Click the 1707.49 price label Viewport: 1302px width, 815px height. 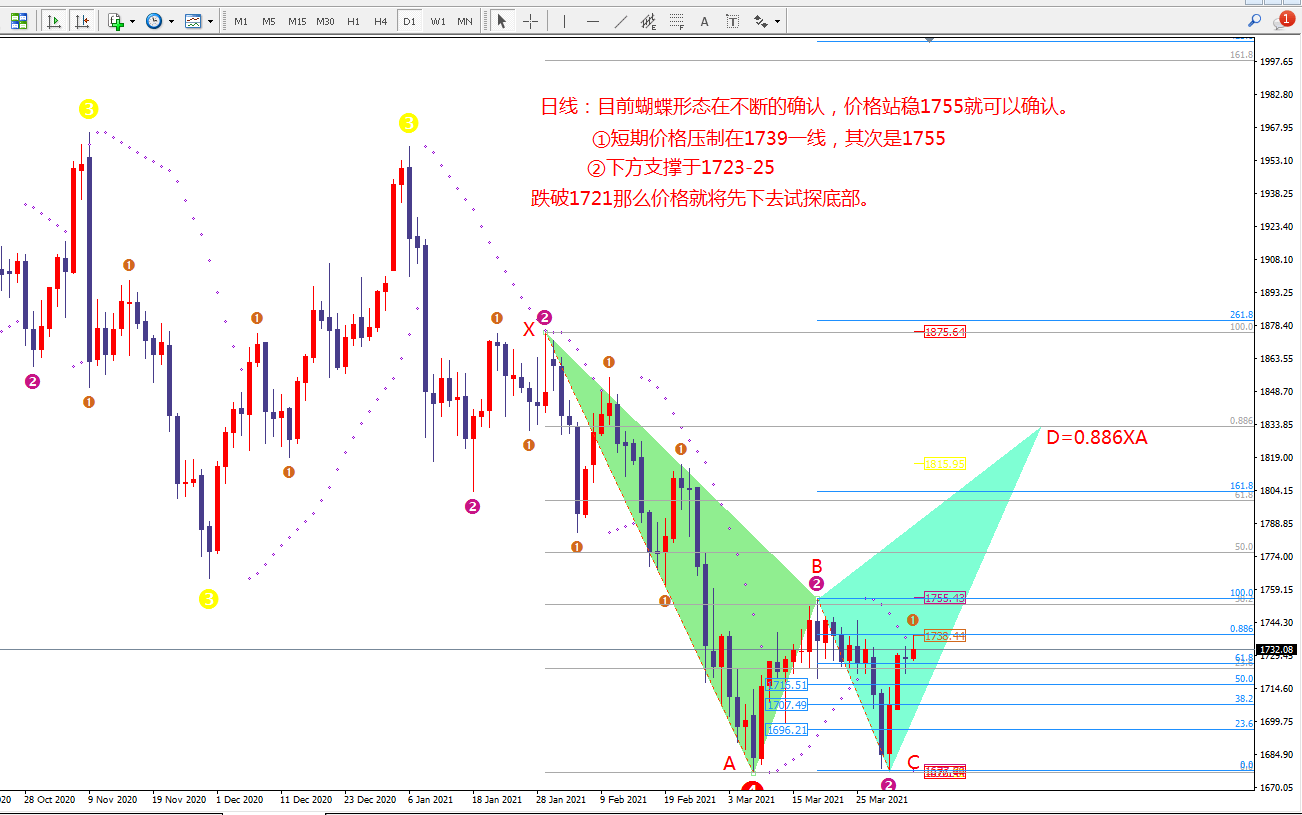pyautogui.click(x=787, y=705)
